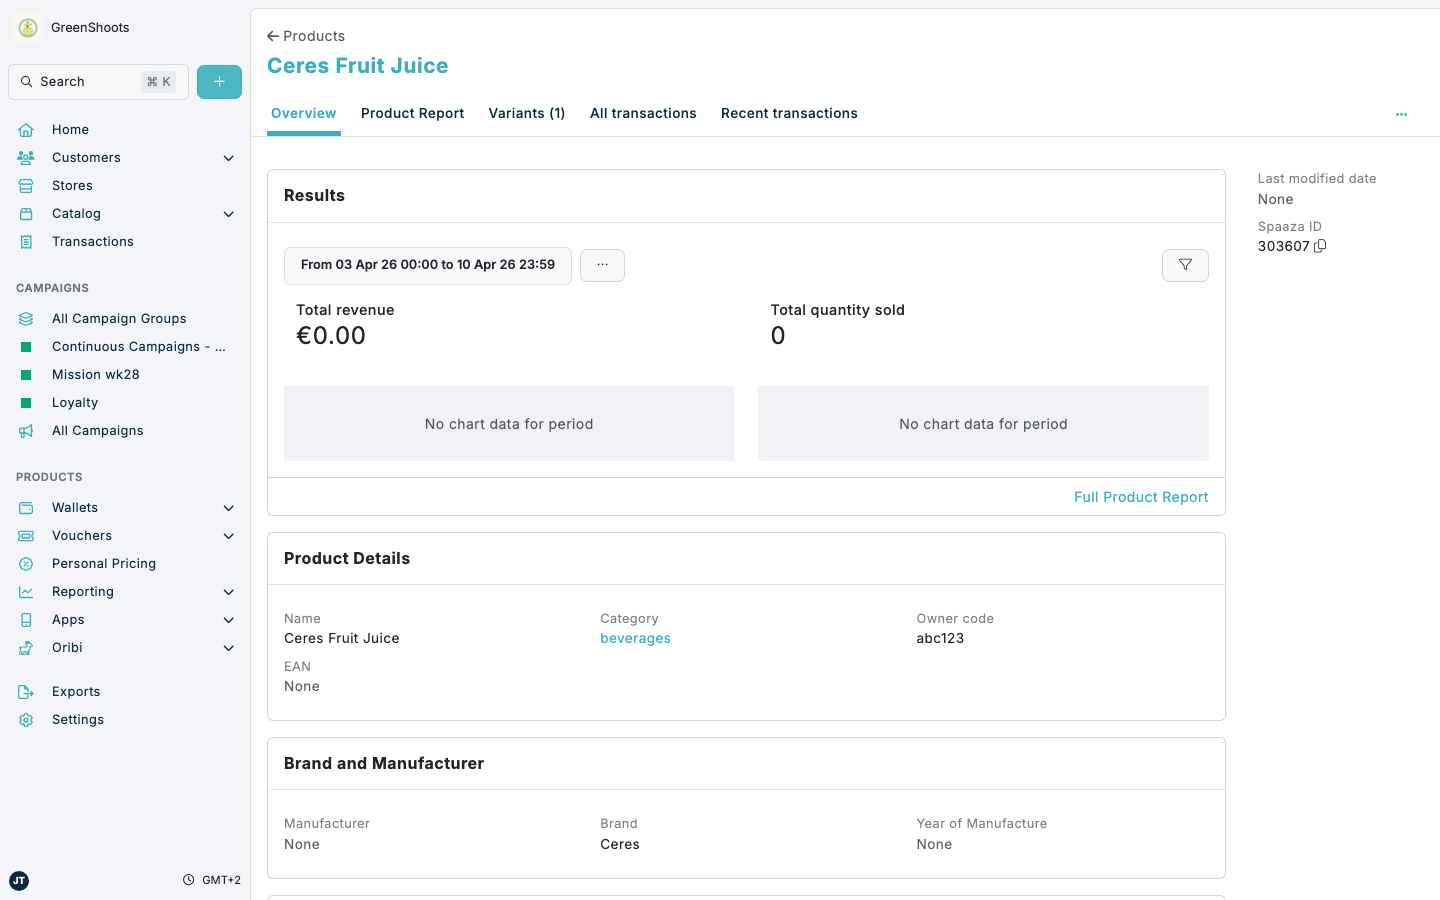Select the All Campaign Groups icon
The height and width of the screenshot is (900, 1440).
click(26, 318)
